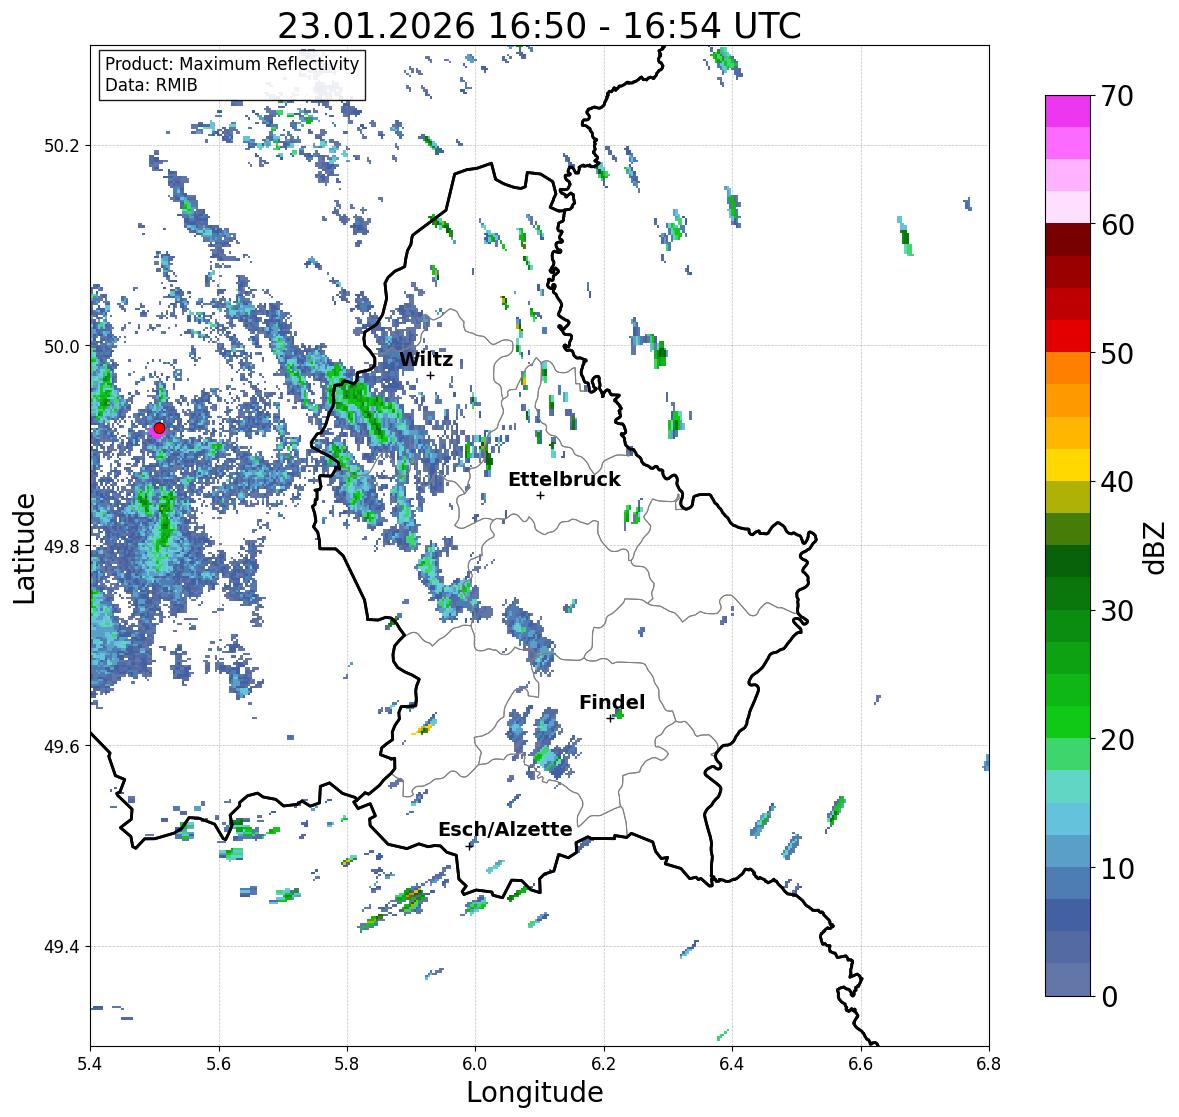Click the Product: Maximum Reflectivity text
Image resolution: width=1179 pixels, height=1117 pixels.
tap(232, 64)
